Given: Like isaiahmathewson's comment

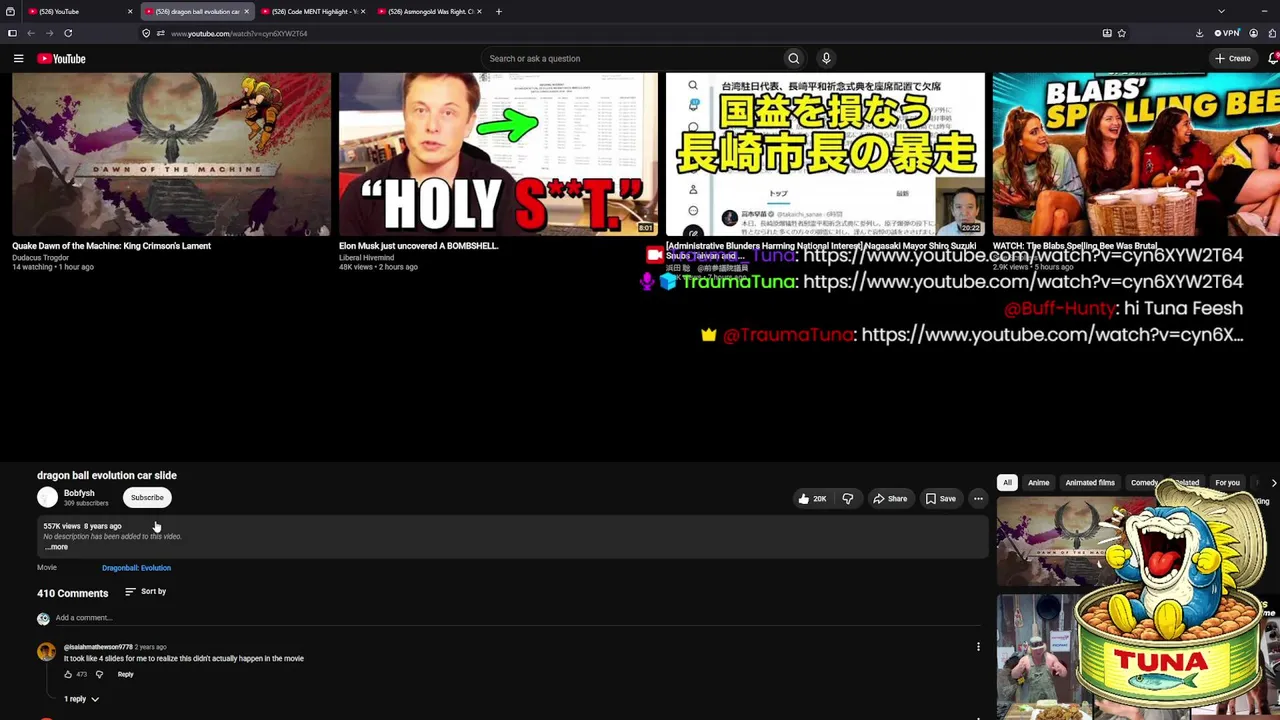Looking at the screenshot, I should coord(68,674).
